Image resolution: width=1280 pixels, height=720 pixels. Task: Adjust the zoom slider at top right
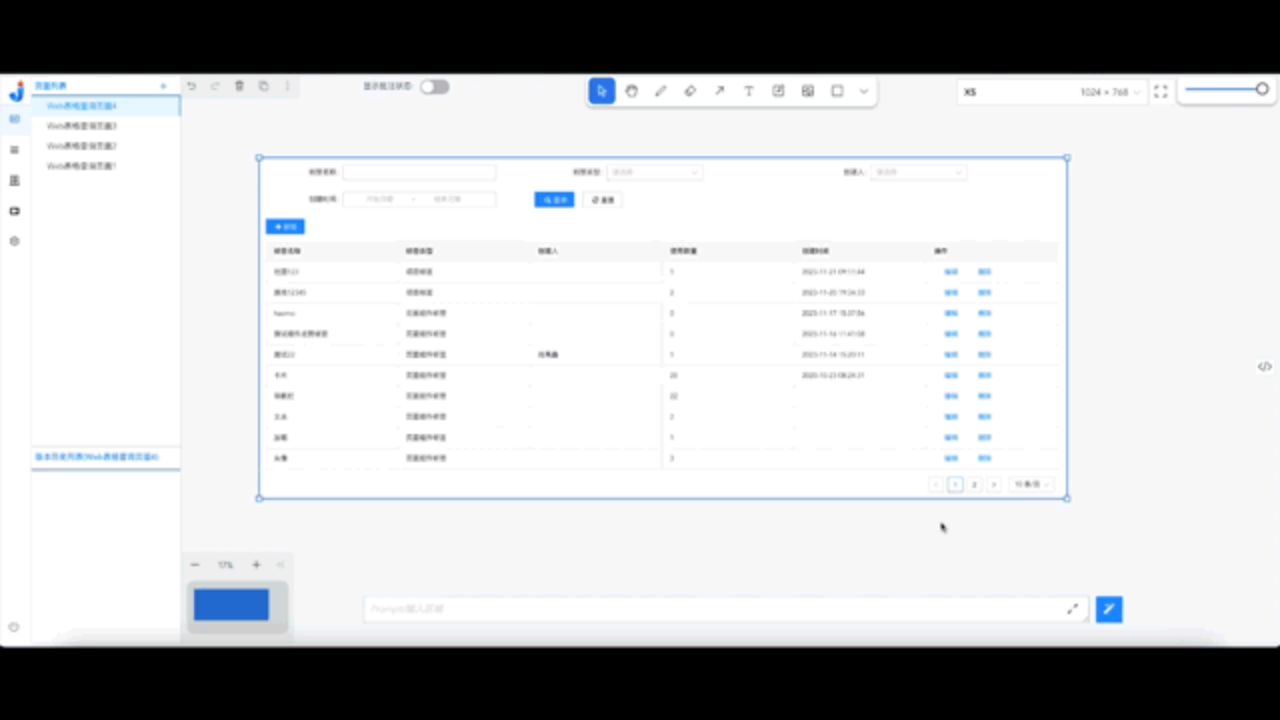1262,89
